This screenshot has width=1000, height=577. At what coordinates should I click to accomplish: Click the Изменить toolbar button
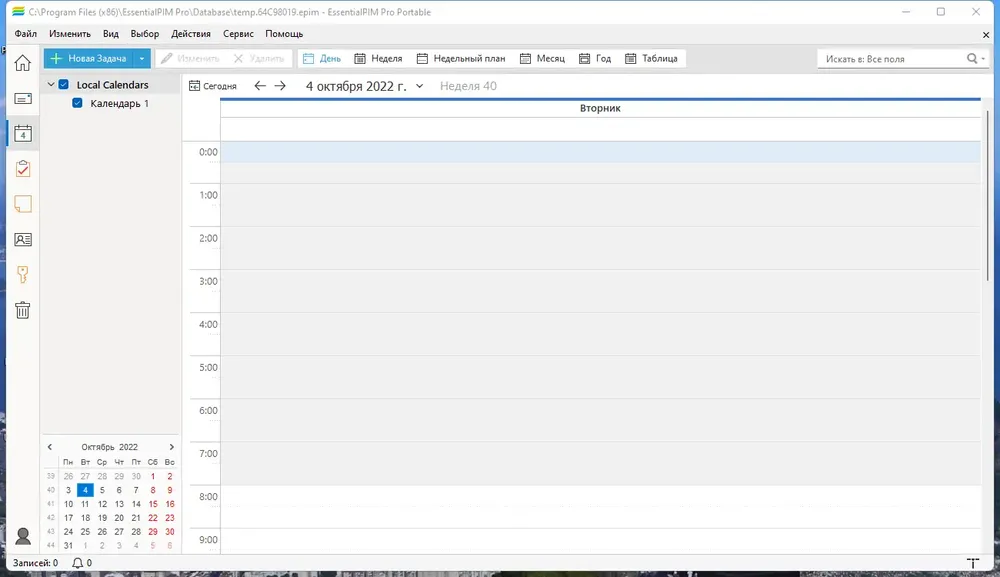[x=190, y=59]
